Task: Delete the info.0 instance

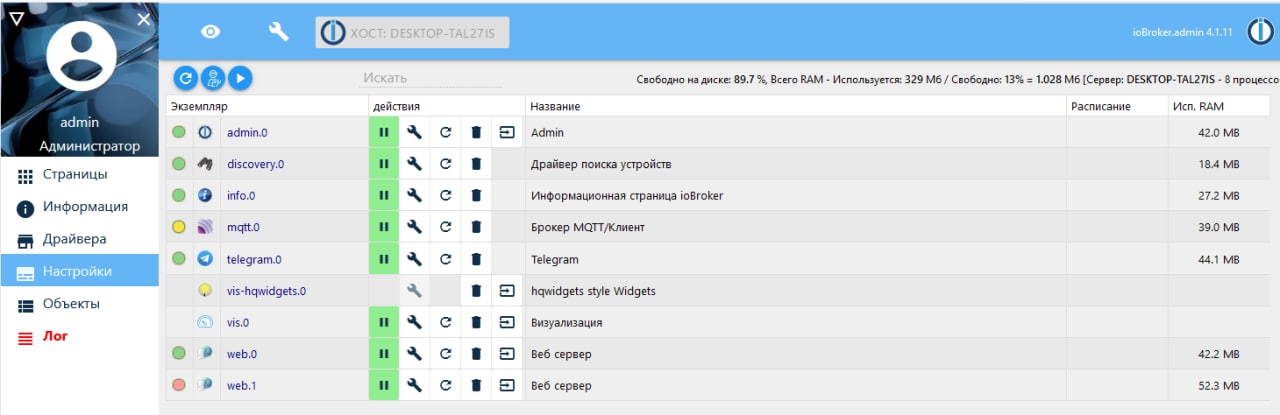Action: (476, 195)
